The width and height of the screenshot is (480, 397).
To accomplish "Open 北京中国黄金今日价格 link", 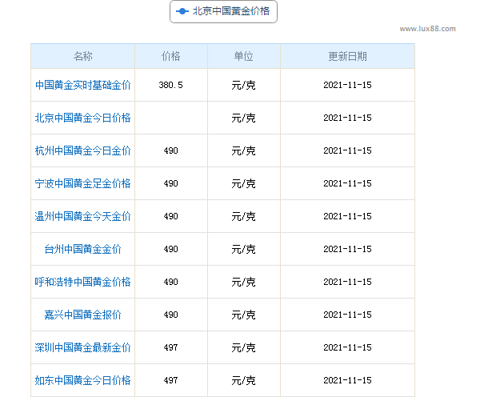I will [83, 118].
